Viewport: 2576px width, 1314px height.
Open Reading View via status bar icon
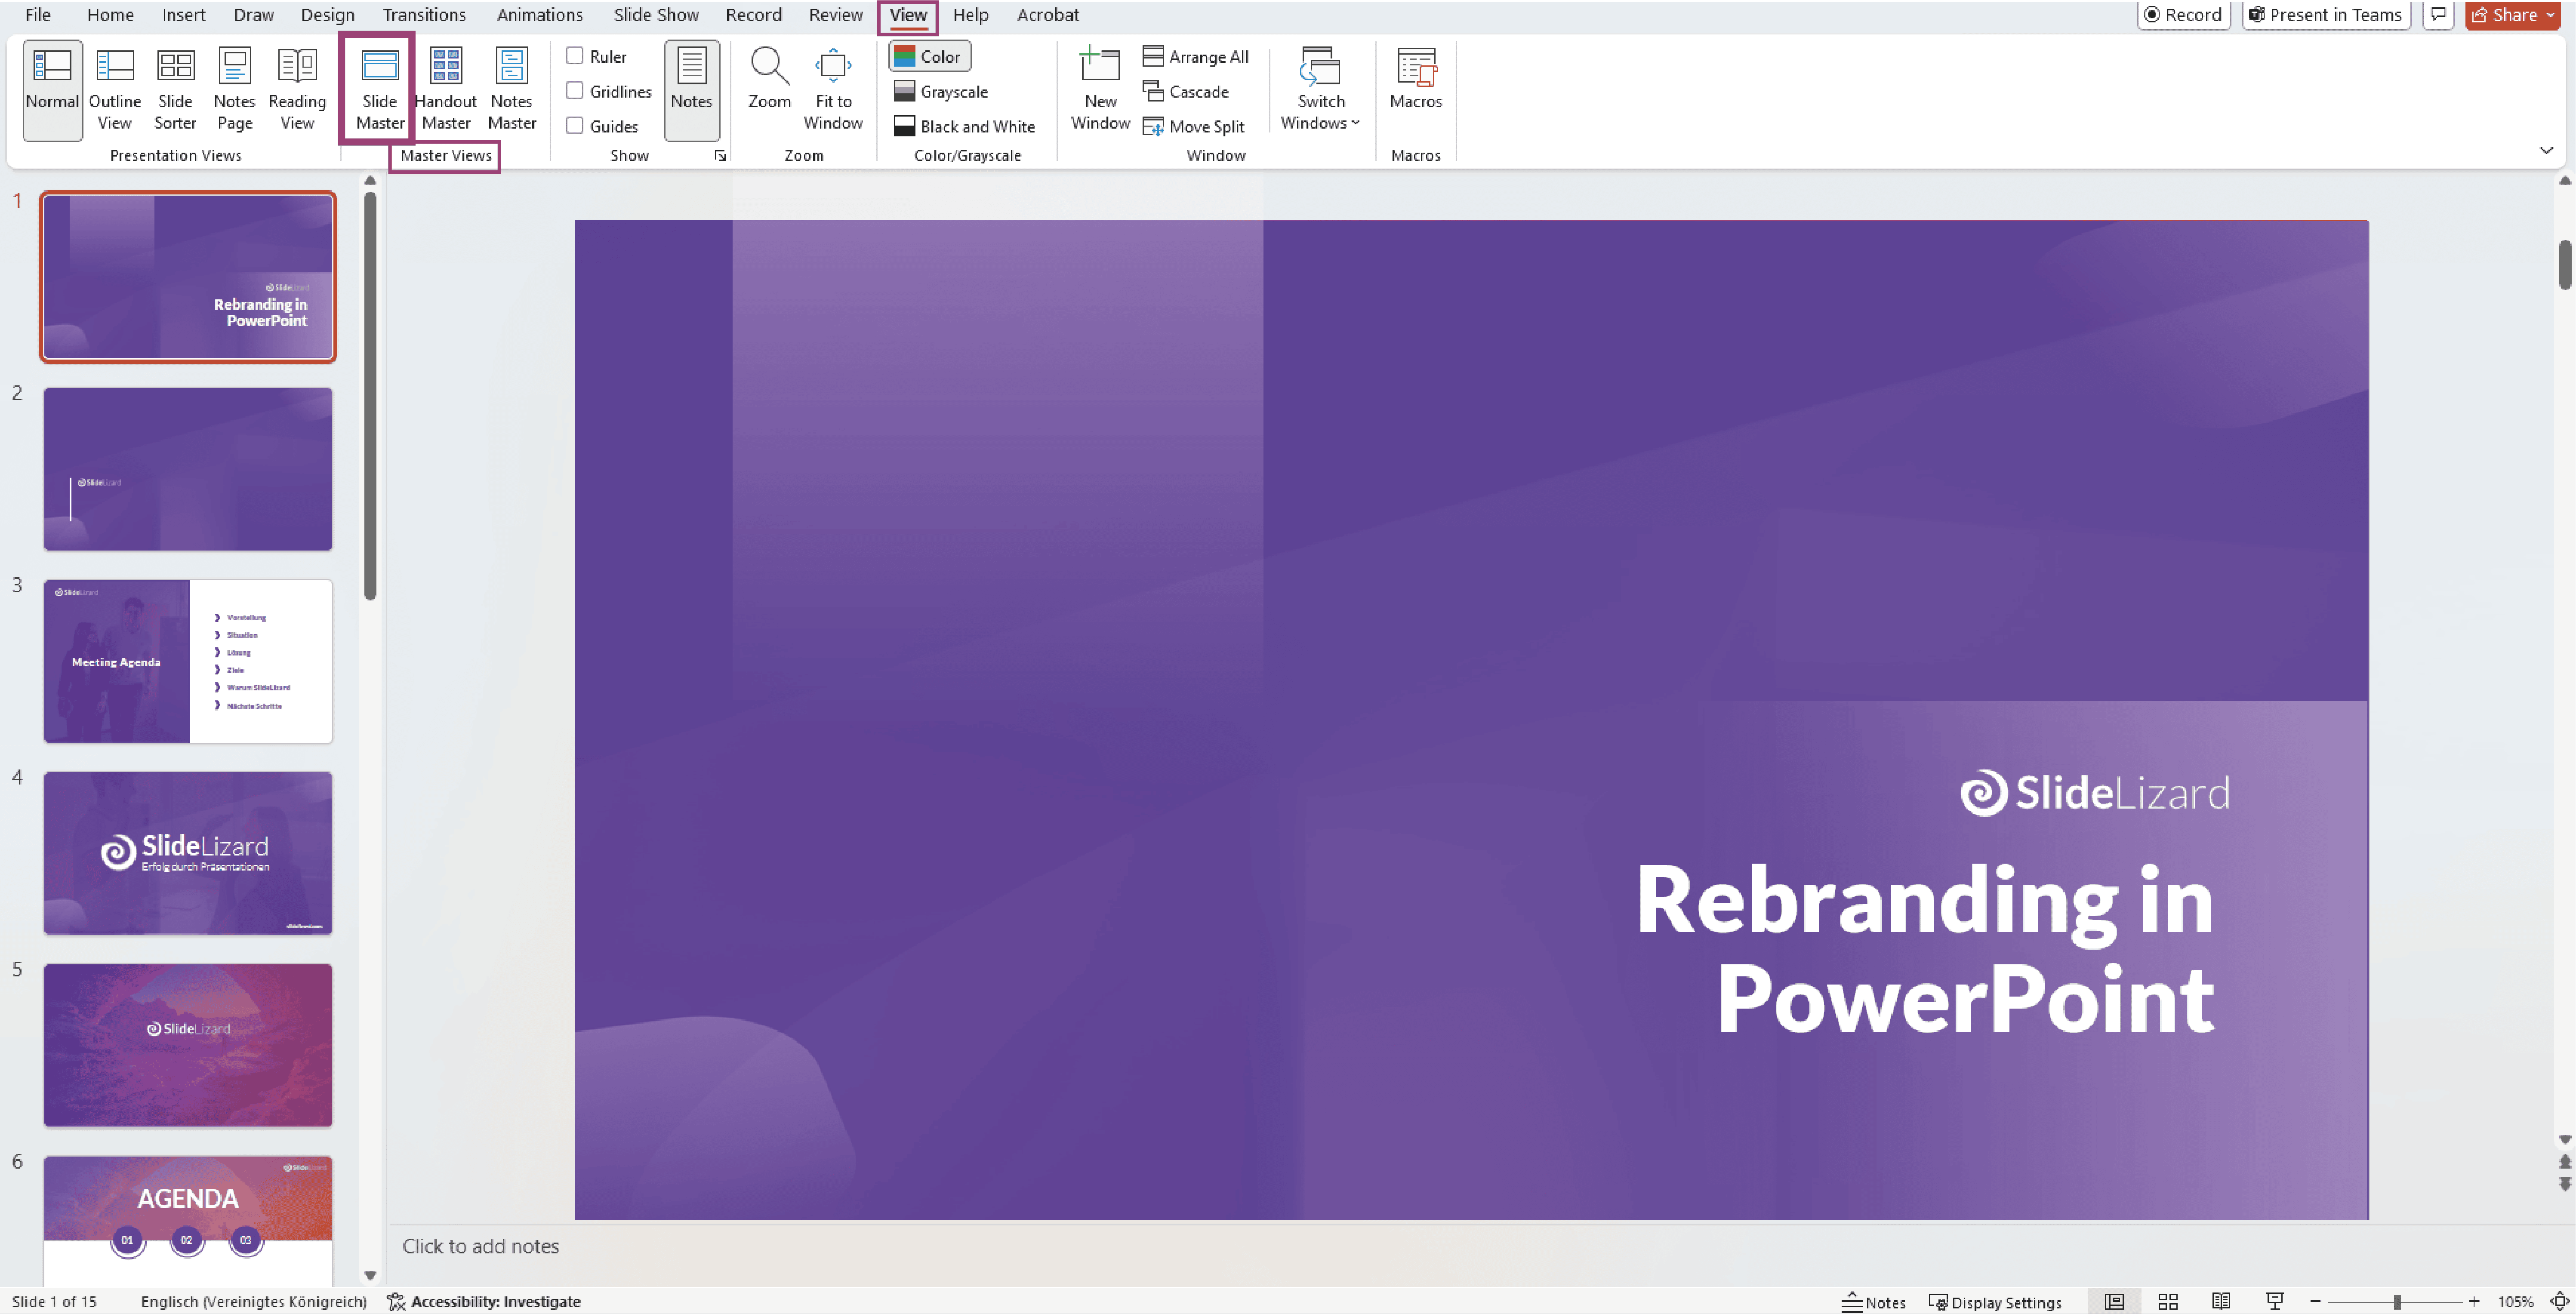coord(2221,1302)
